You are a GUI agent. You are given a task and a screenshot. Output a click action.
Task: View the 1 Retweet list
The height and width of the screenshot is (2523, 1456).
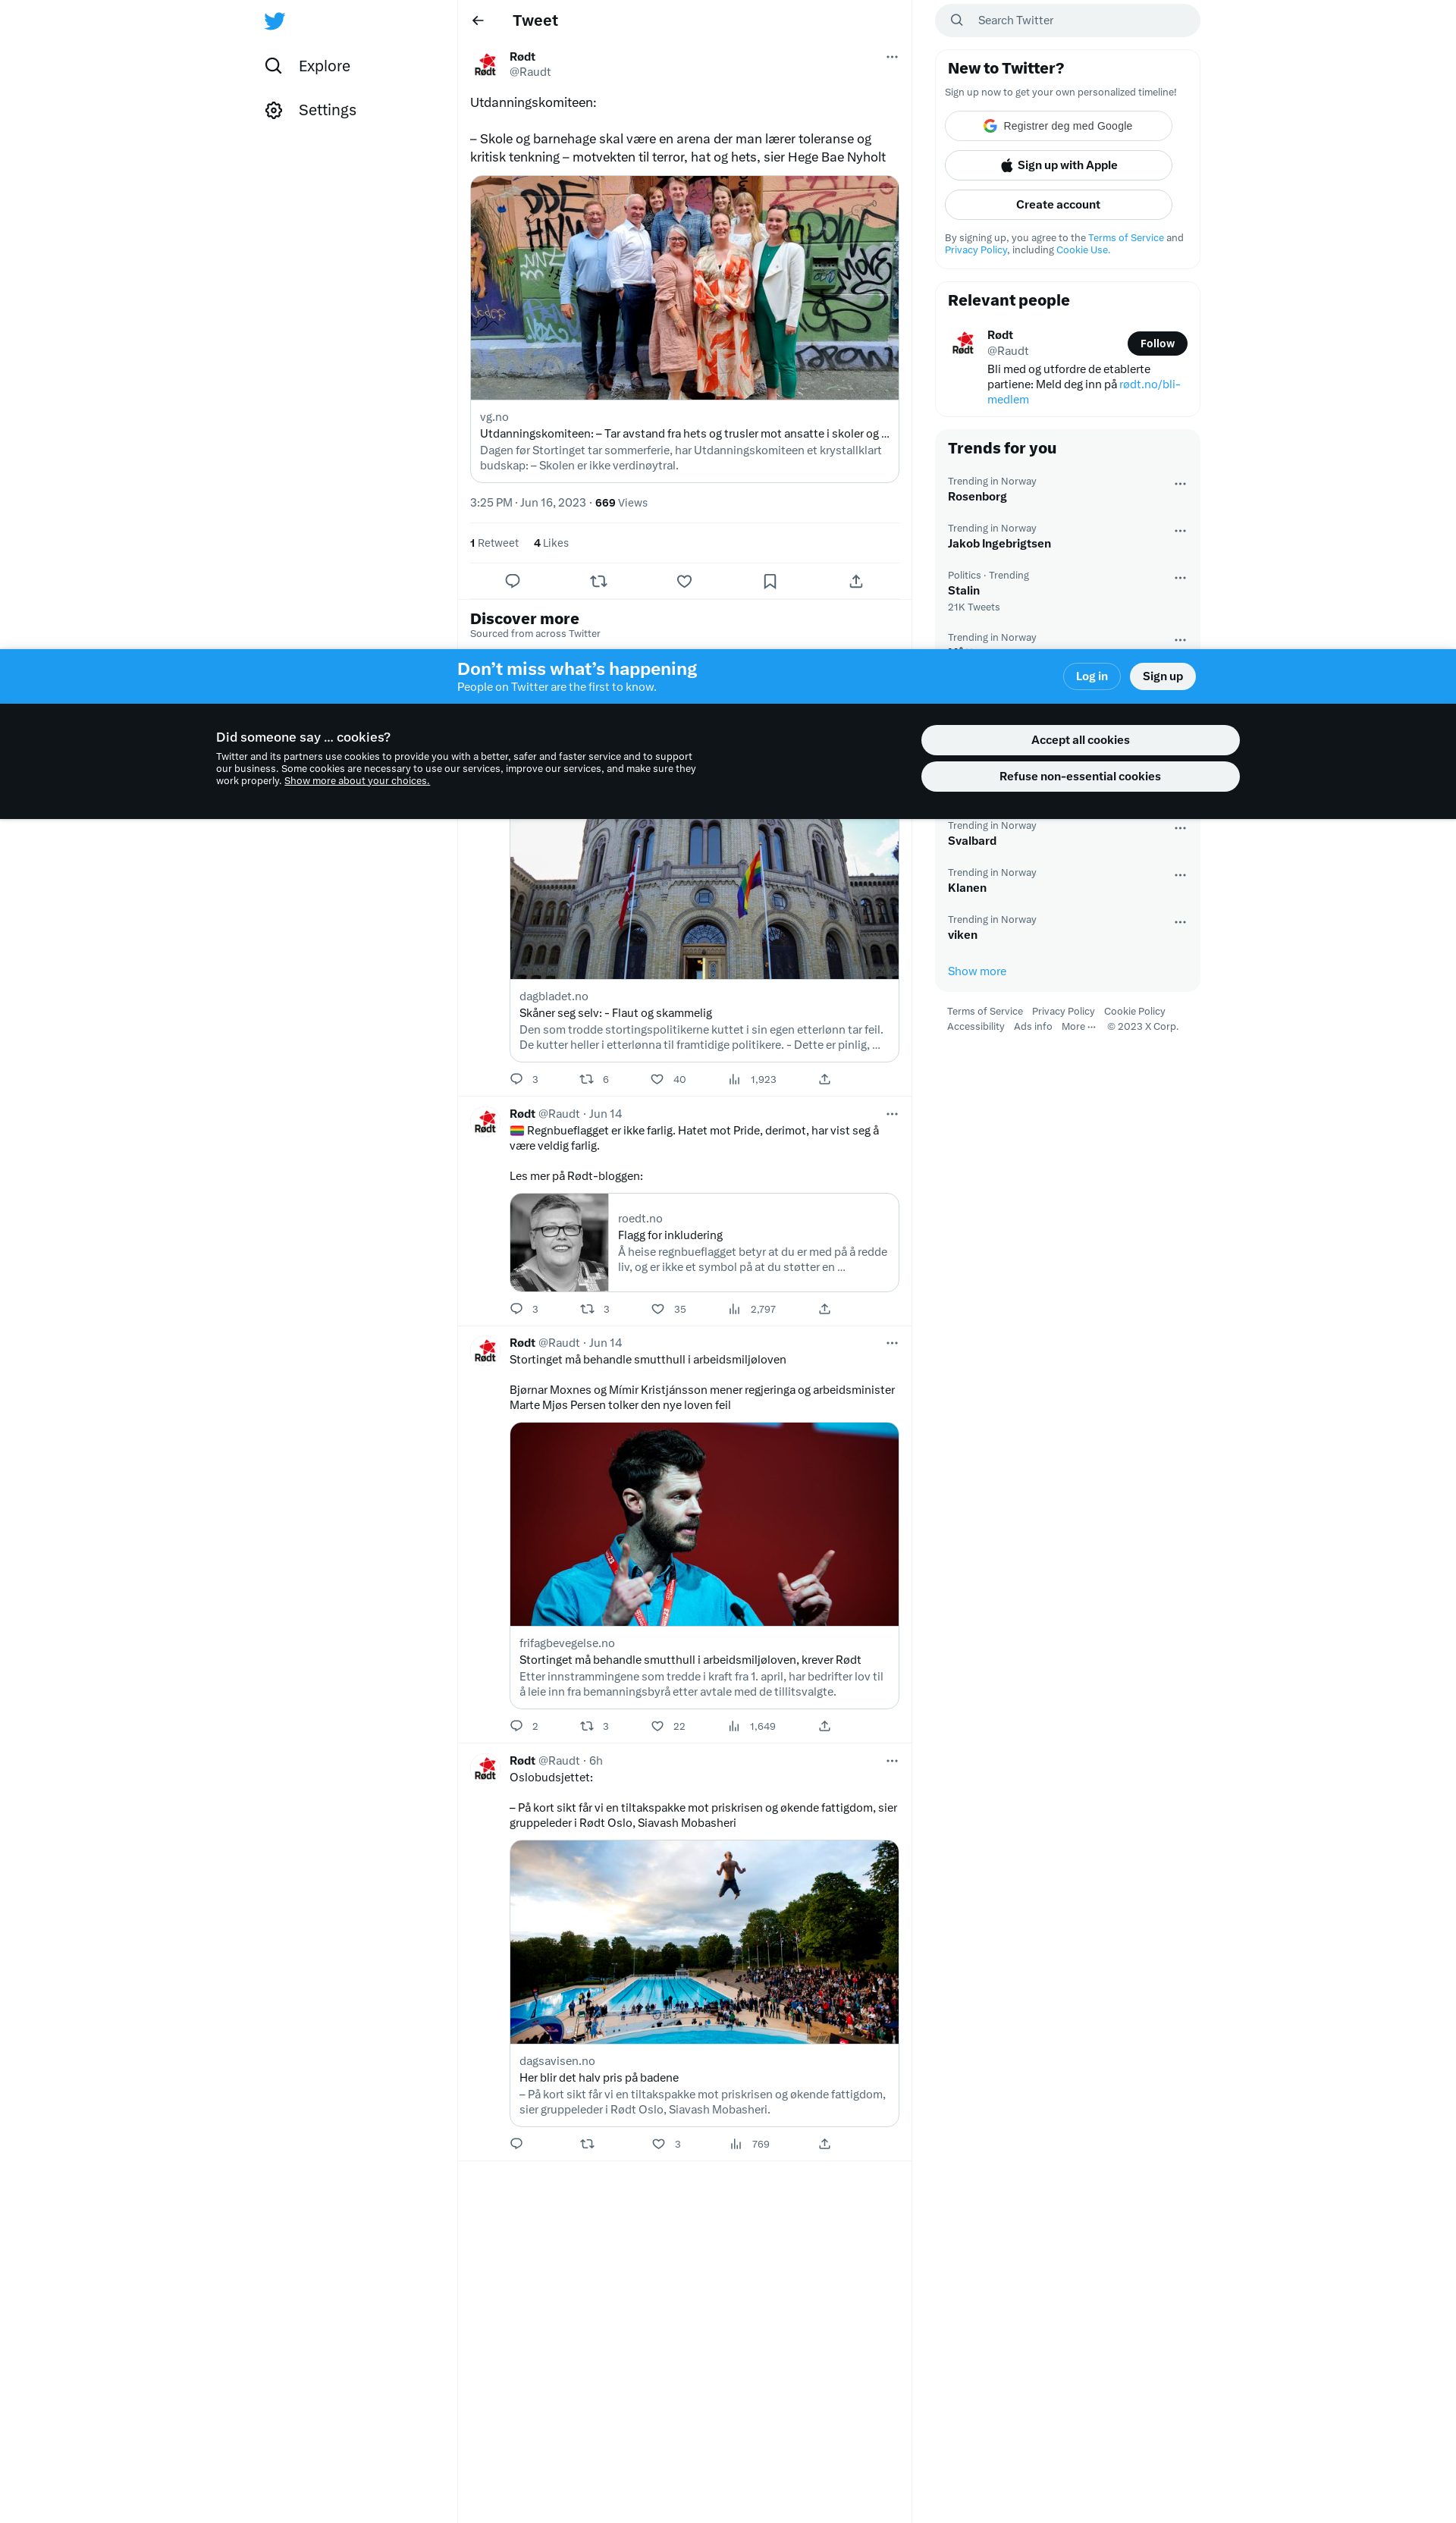(494, 543)
